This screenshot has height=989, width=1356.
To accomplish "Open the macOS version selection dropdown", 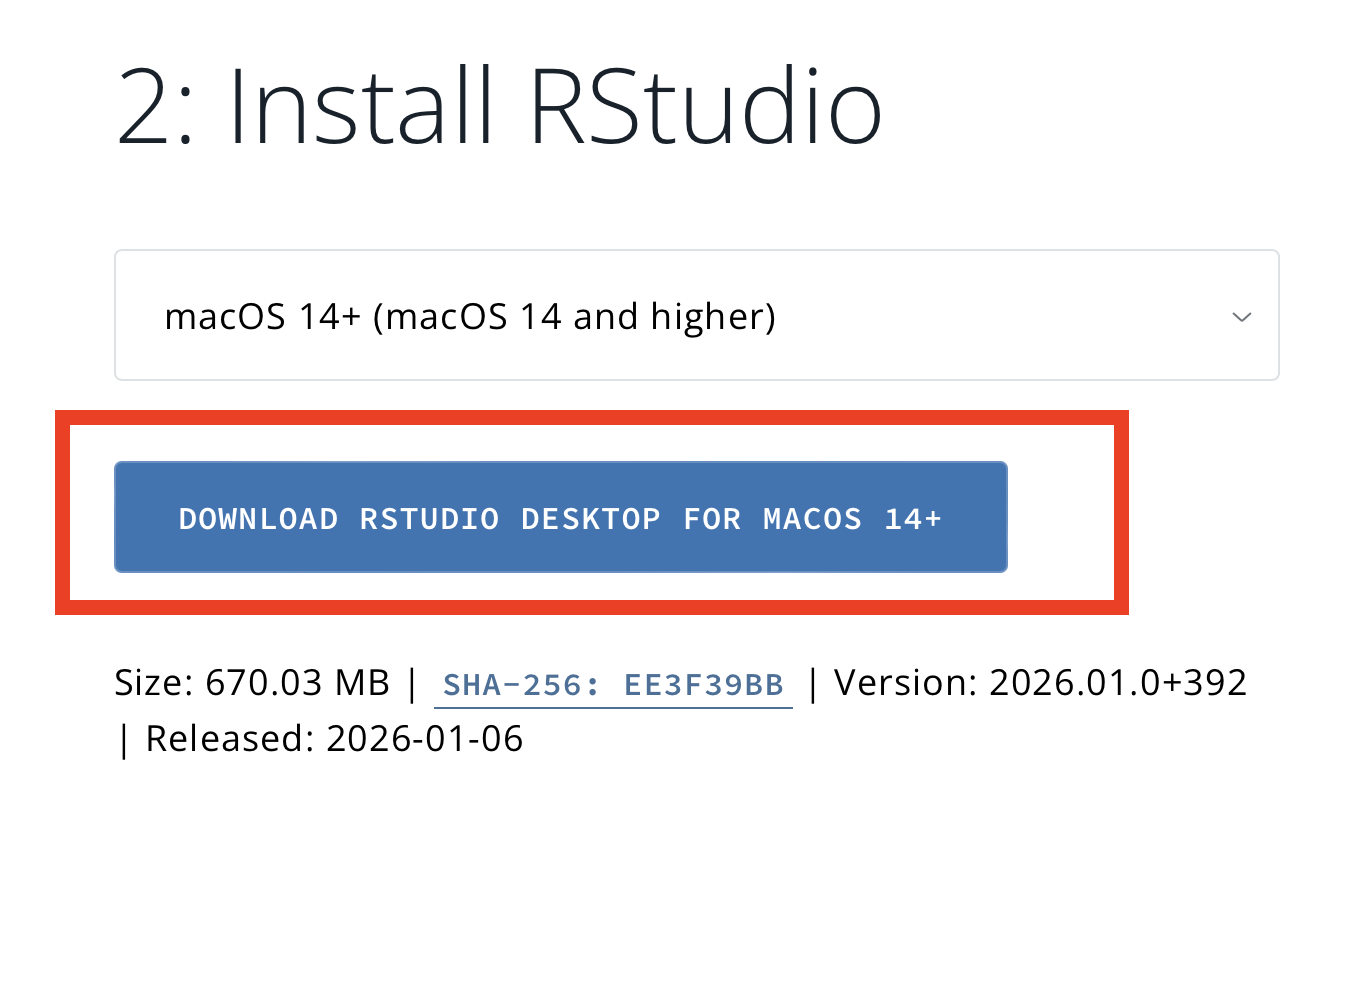I will click(x=696, y=316).
